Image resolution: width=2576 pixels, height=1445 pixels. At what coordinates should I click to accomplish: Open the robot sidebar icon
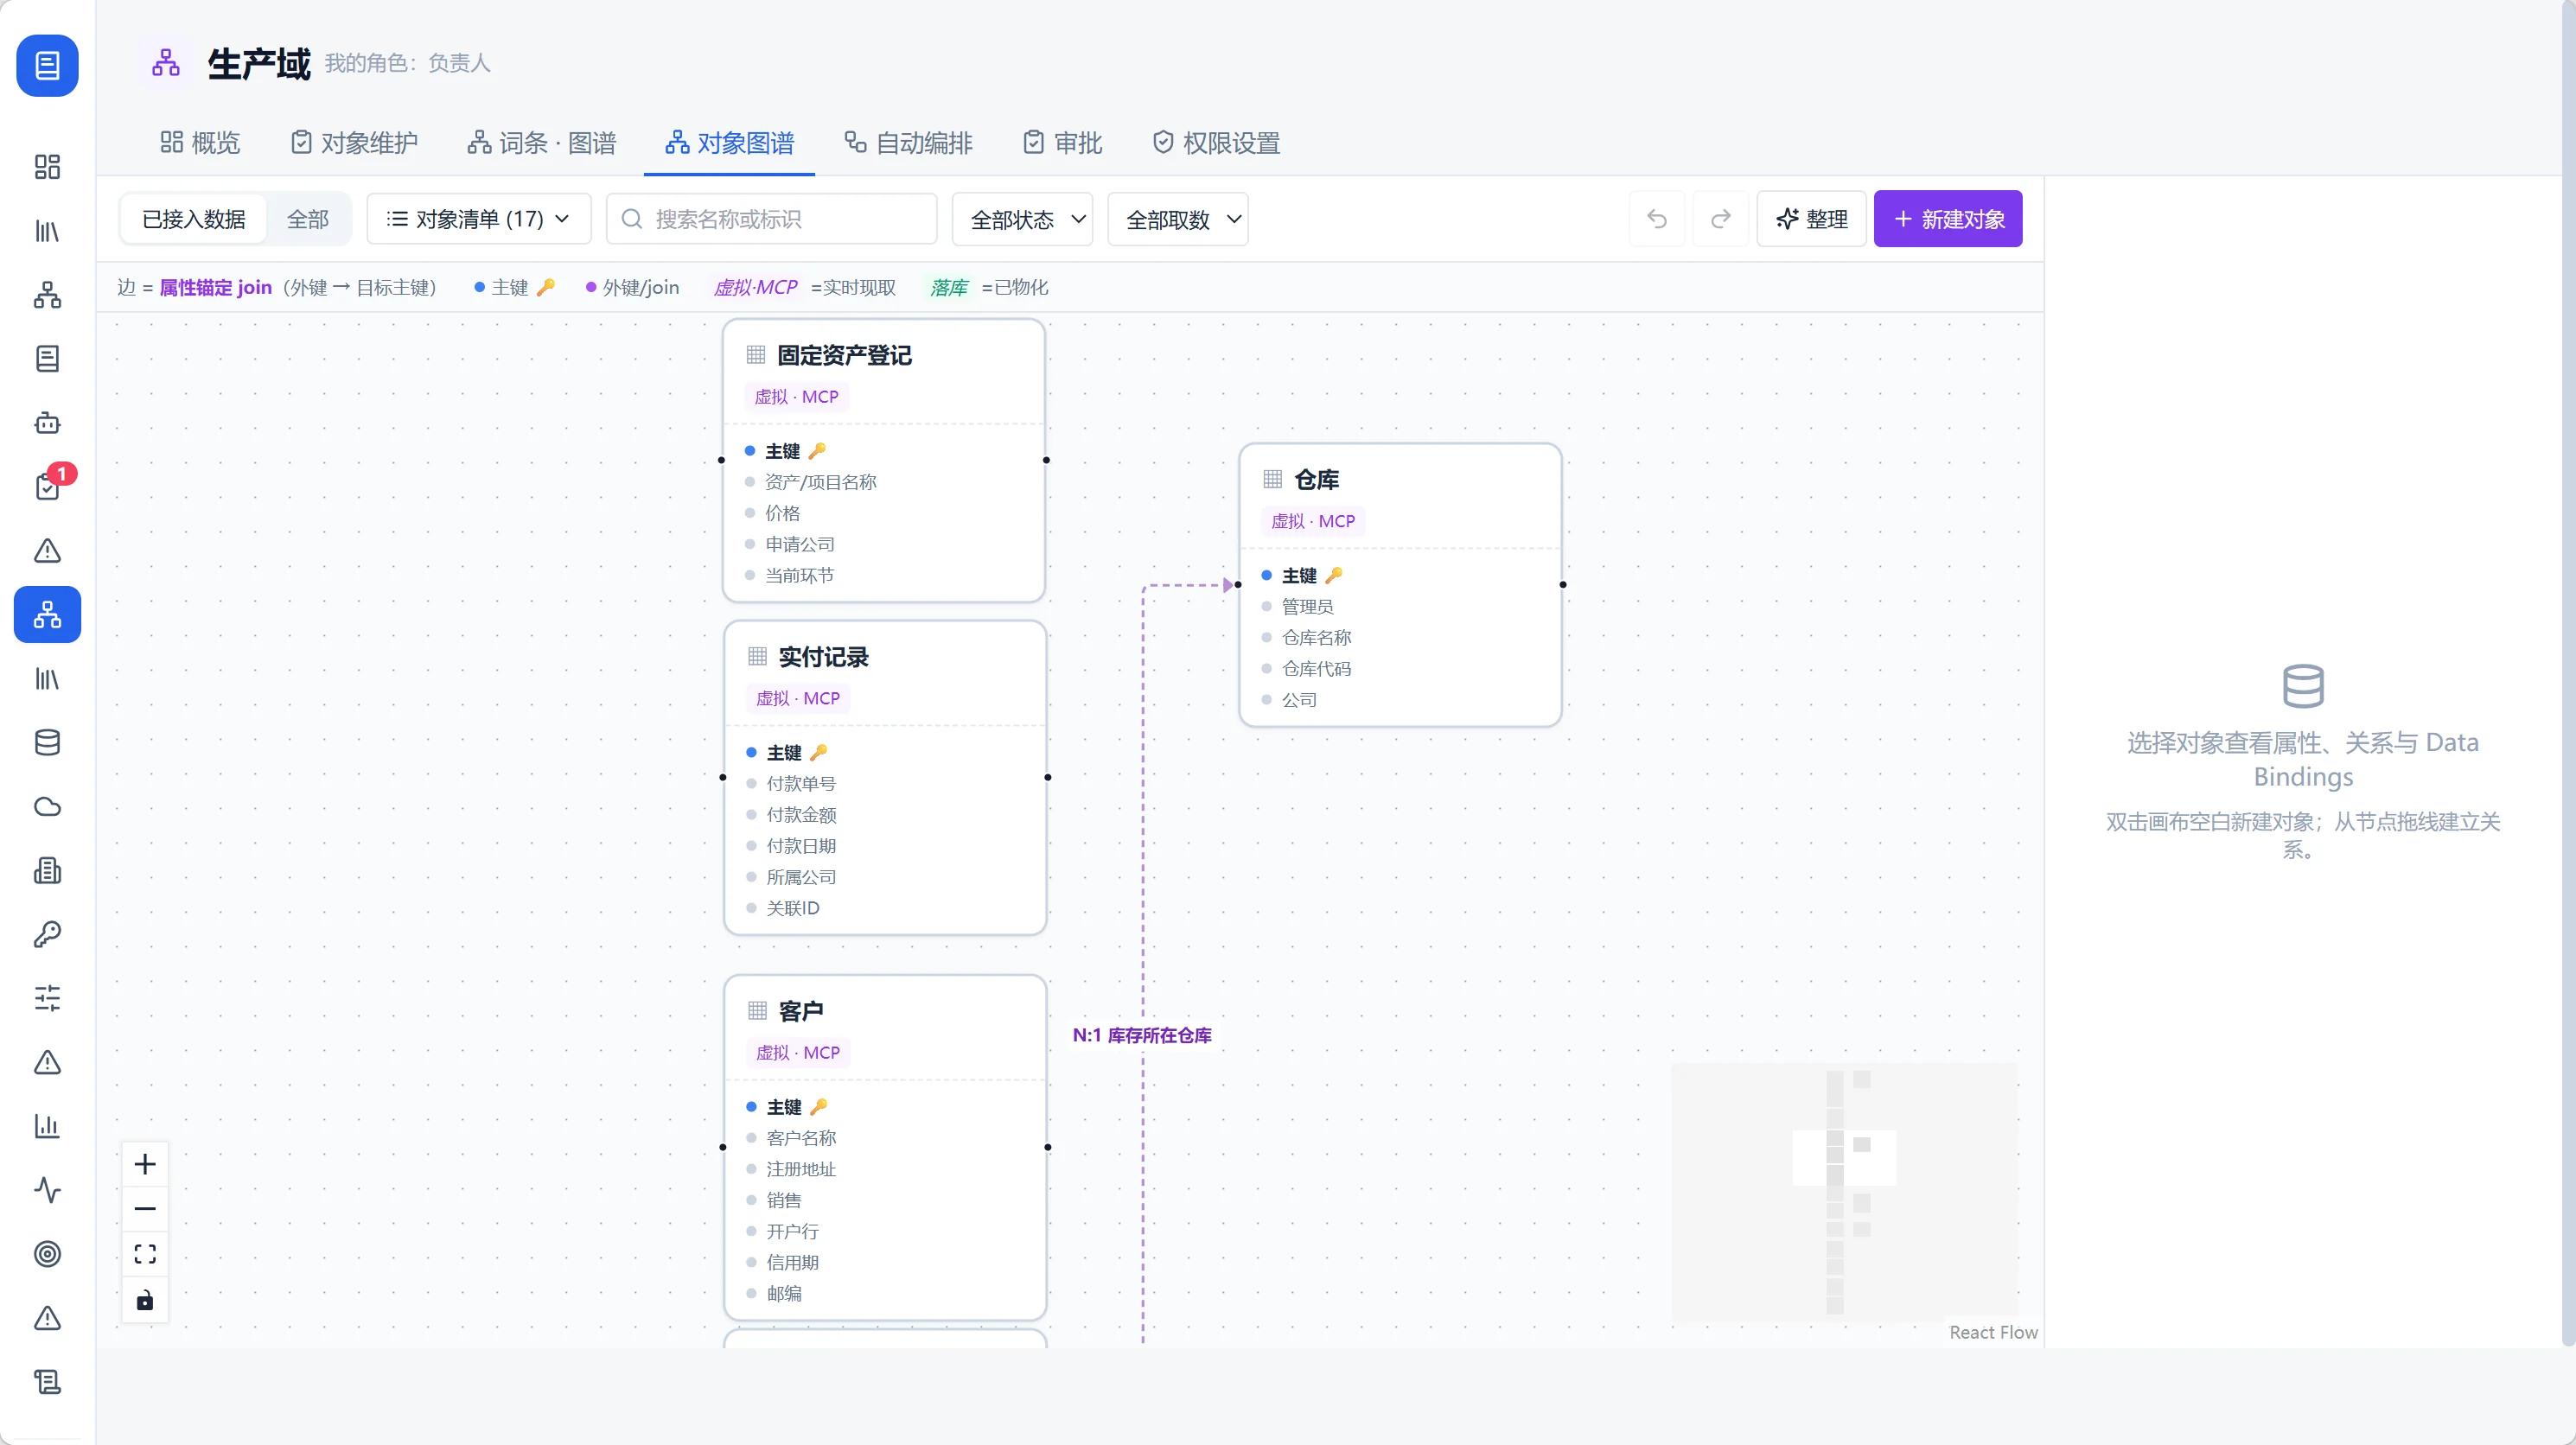tap(47, 423)
